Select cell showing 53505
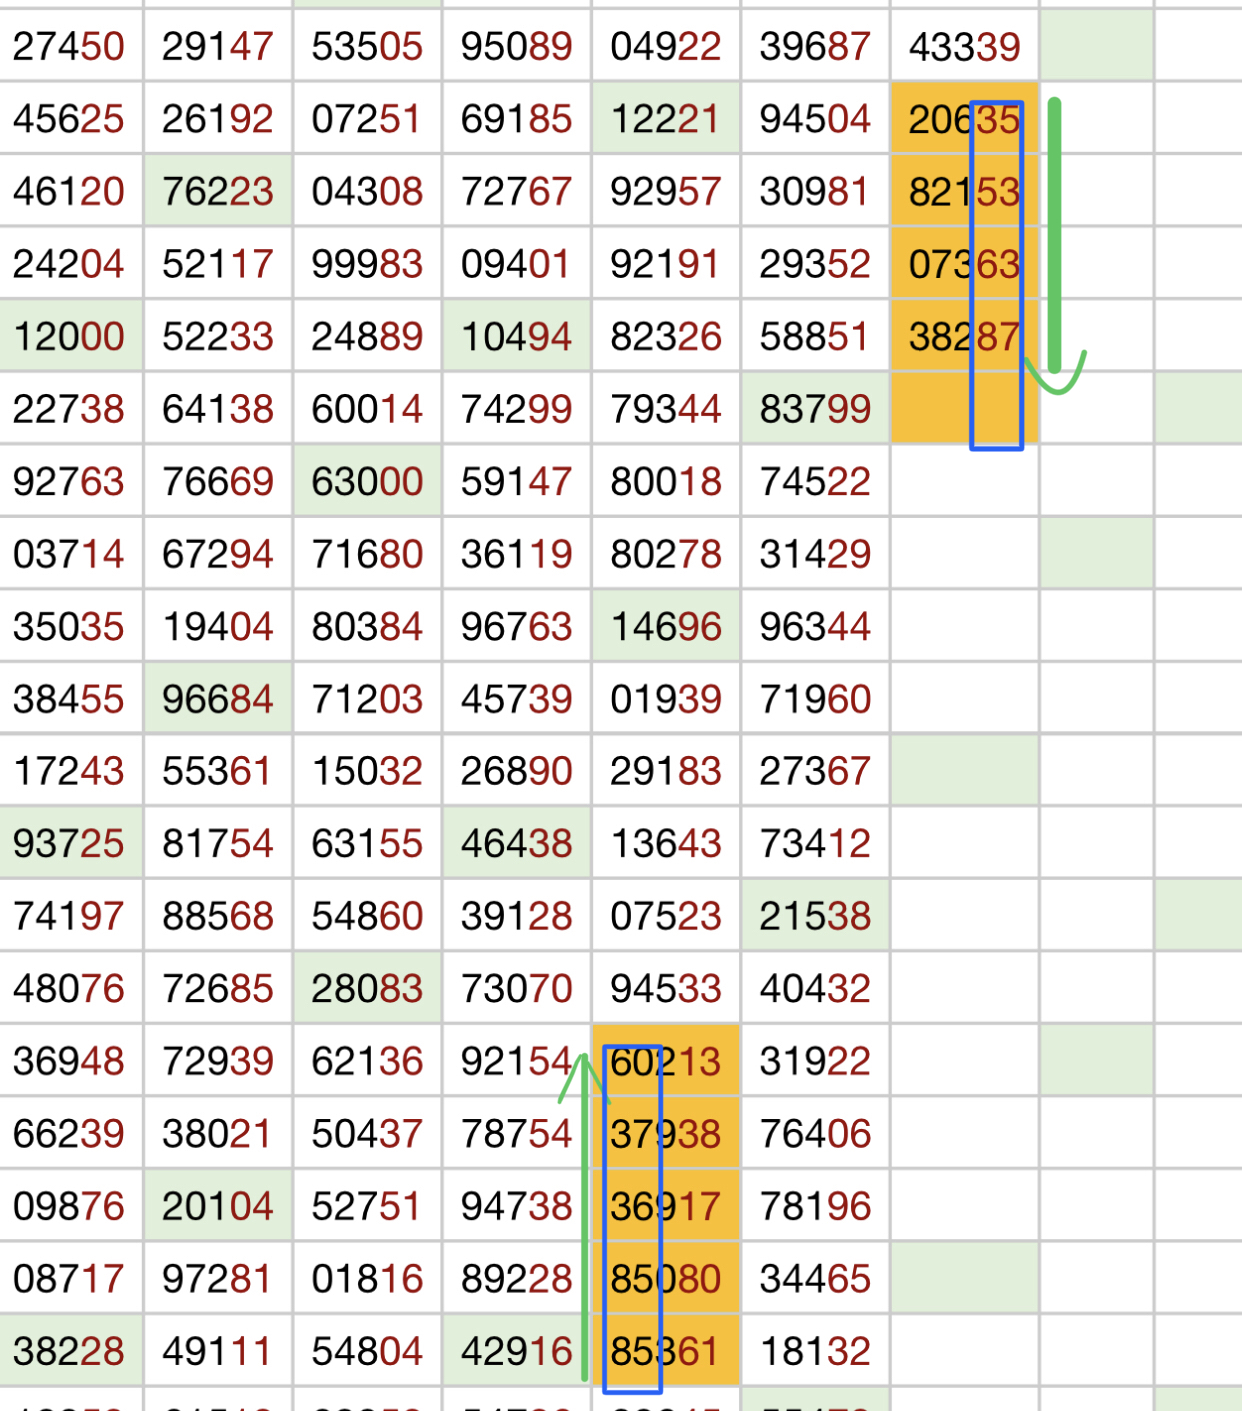The width and height of the screenshot is (1242, 1411). (367, 46)
